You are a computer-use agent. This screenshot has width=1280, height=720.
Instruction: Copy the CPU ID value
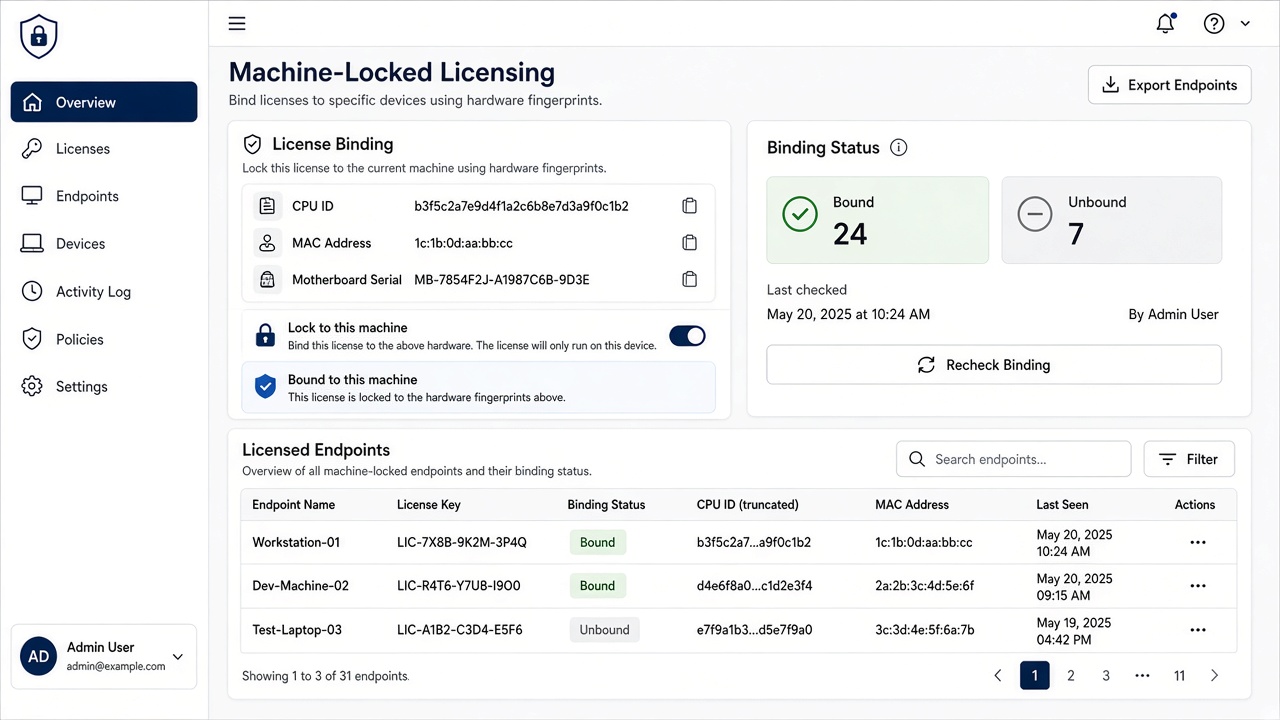[689, 206]
